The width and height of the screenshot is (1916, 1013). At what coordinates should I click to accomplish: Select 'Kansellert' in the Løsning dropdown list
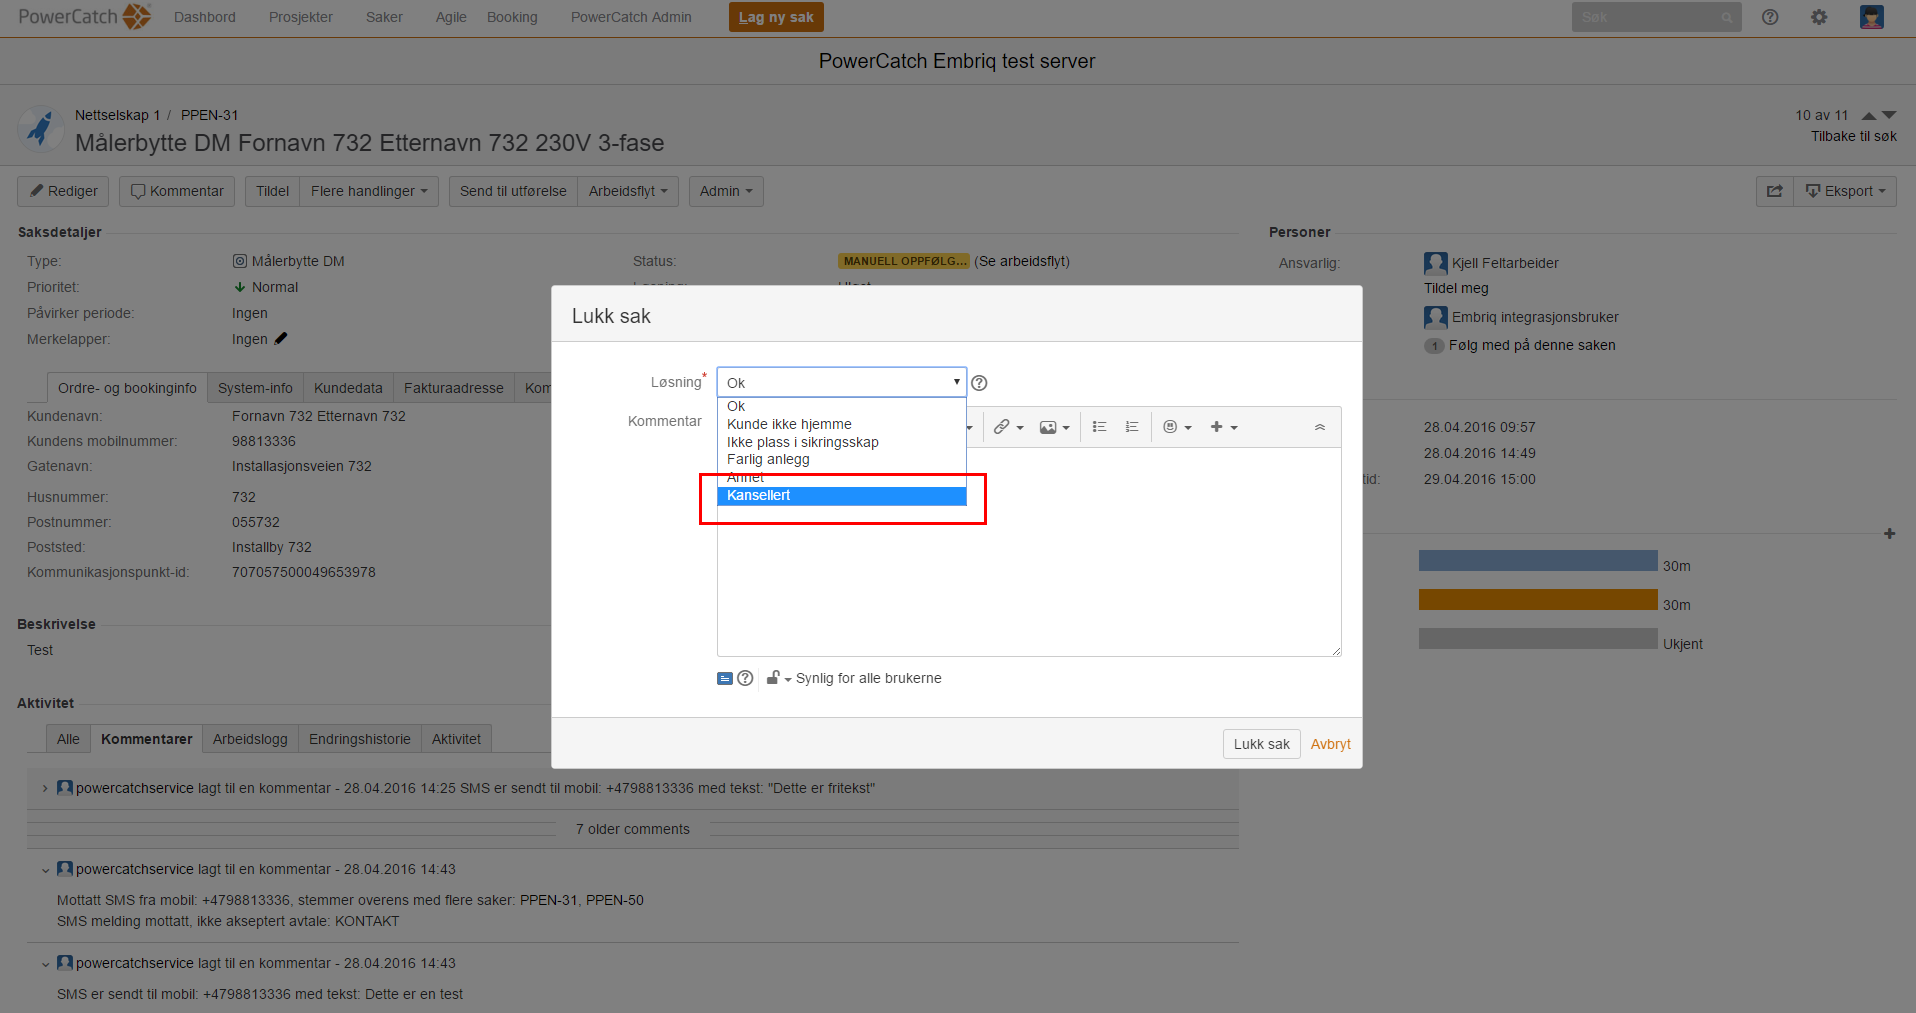[x=759, y=496]
